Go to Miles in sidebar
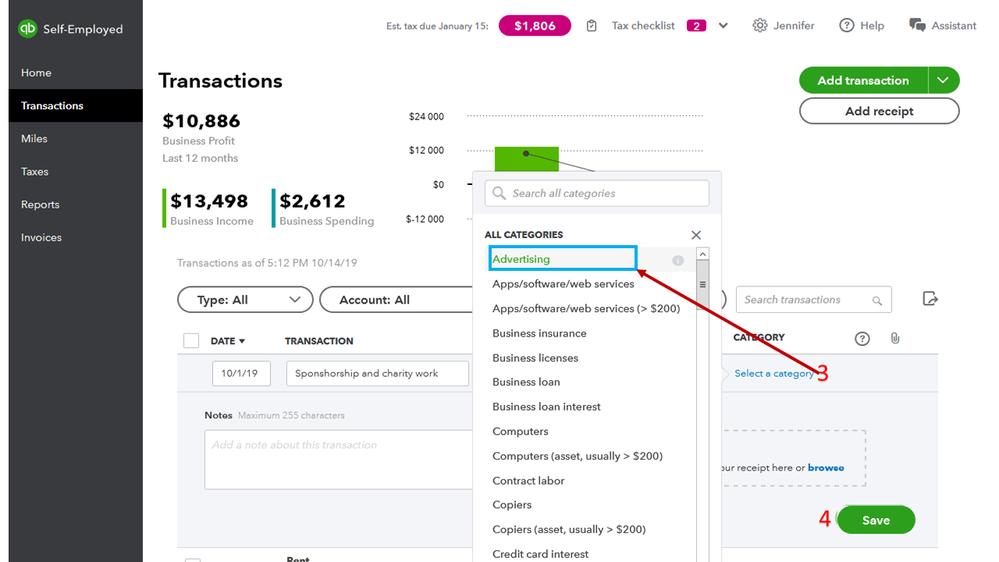Screen dimensions: 999x562 (x=35, y=139)
